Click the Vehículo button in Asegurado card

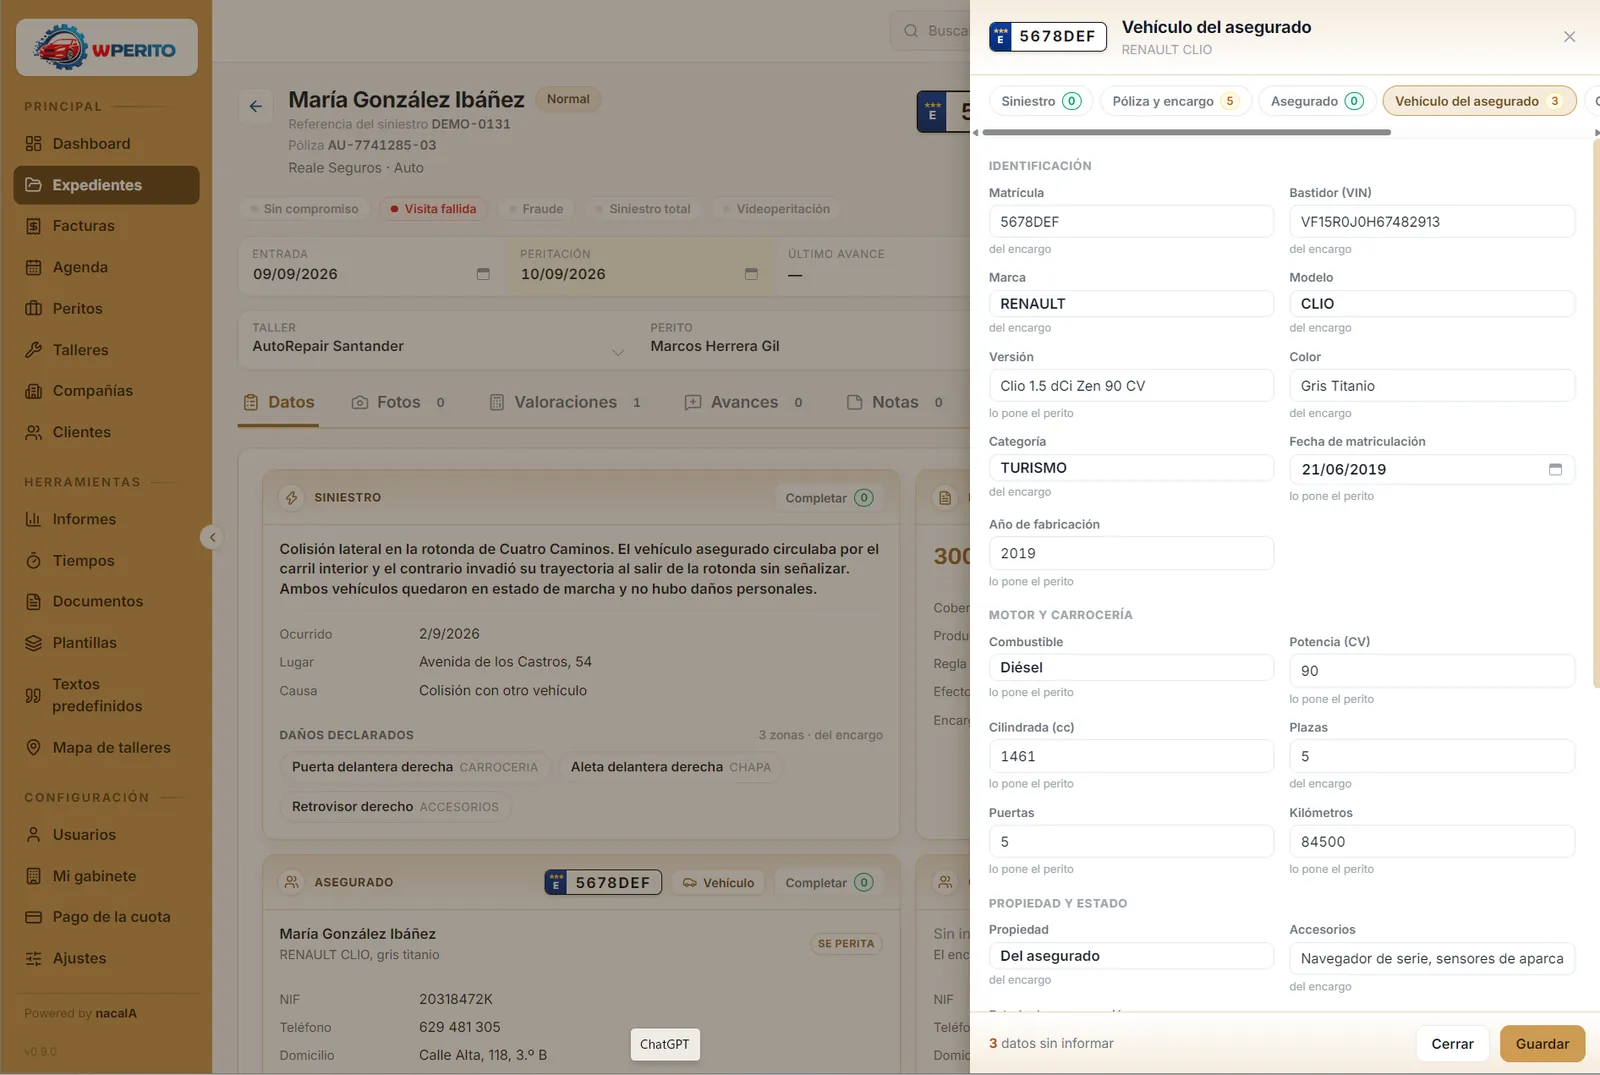pos(719,883)
